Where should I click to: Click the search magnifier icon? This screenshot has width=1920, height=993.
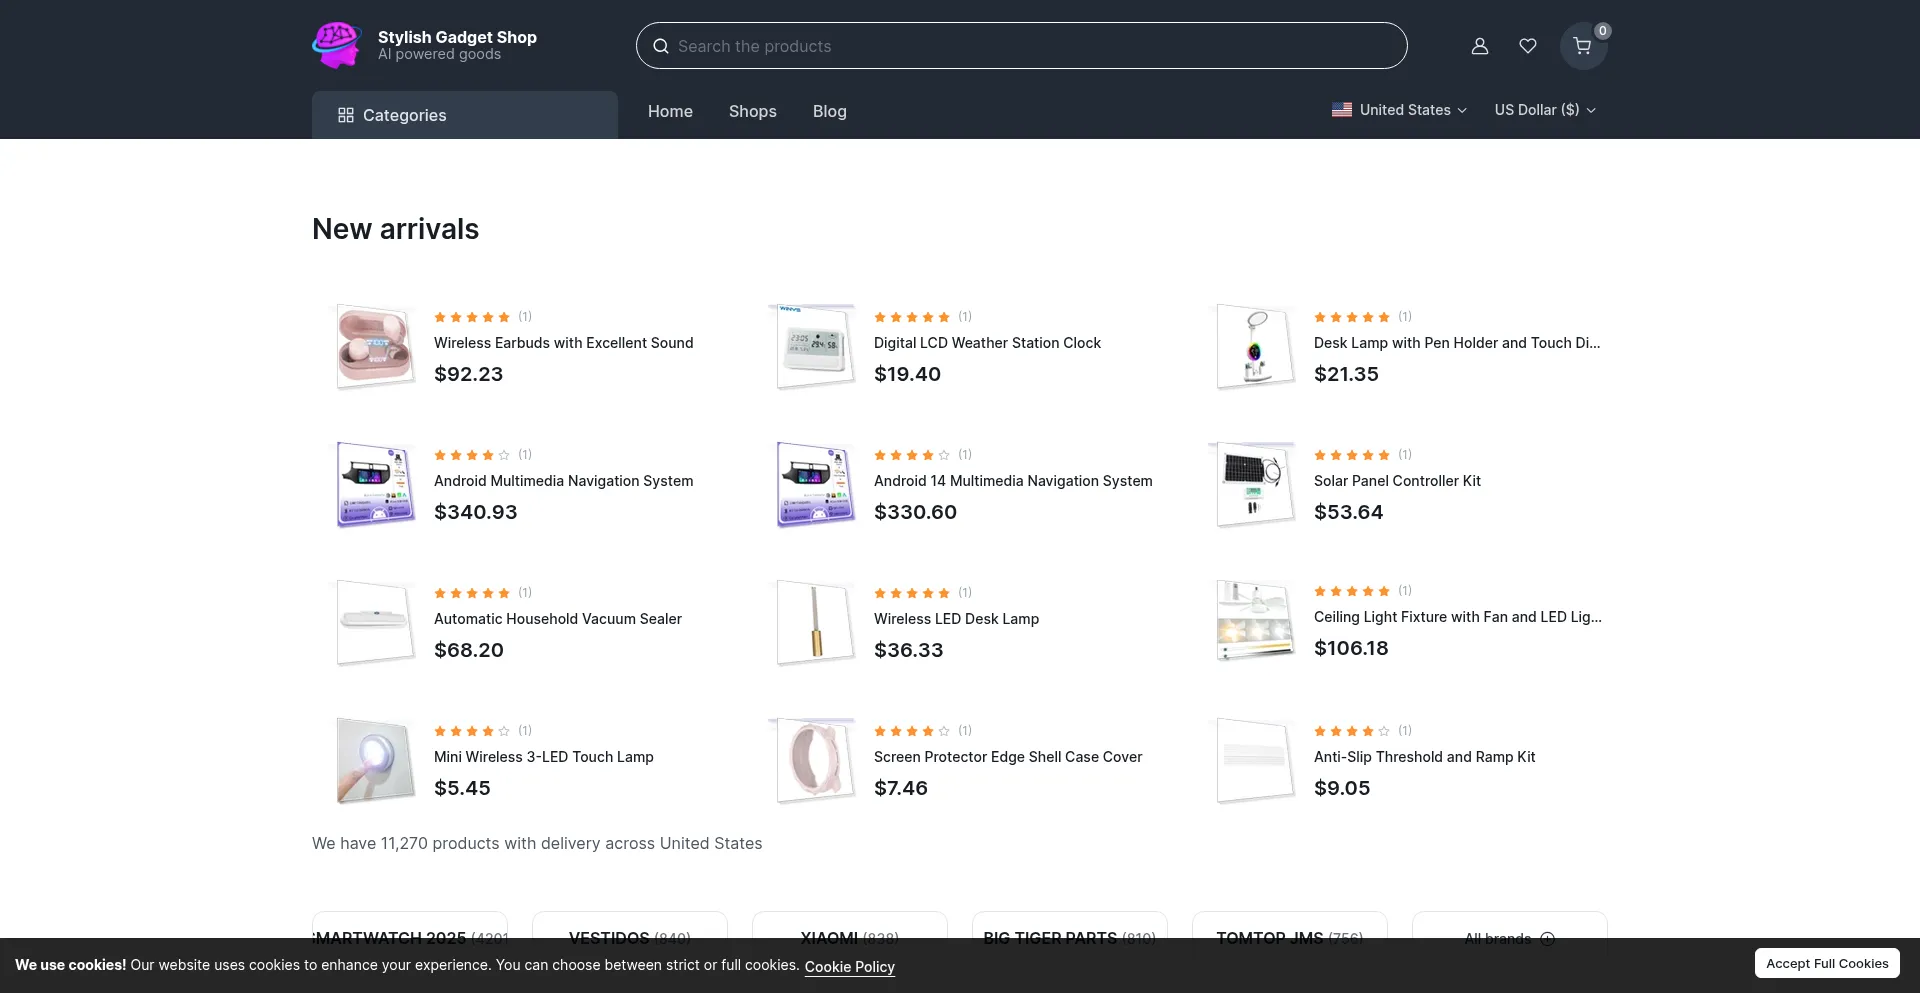[x=661, y=46]
